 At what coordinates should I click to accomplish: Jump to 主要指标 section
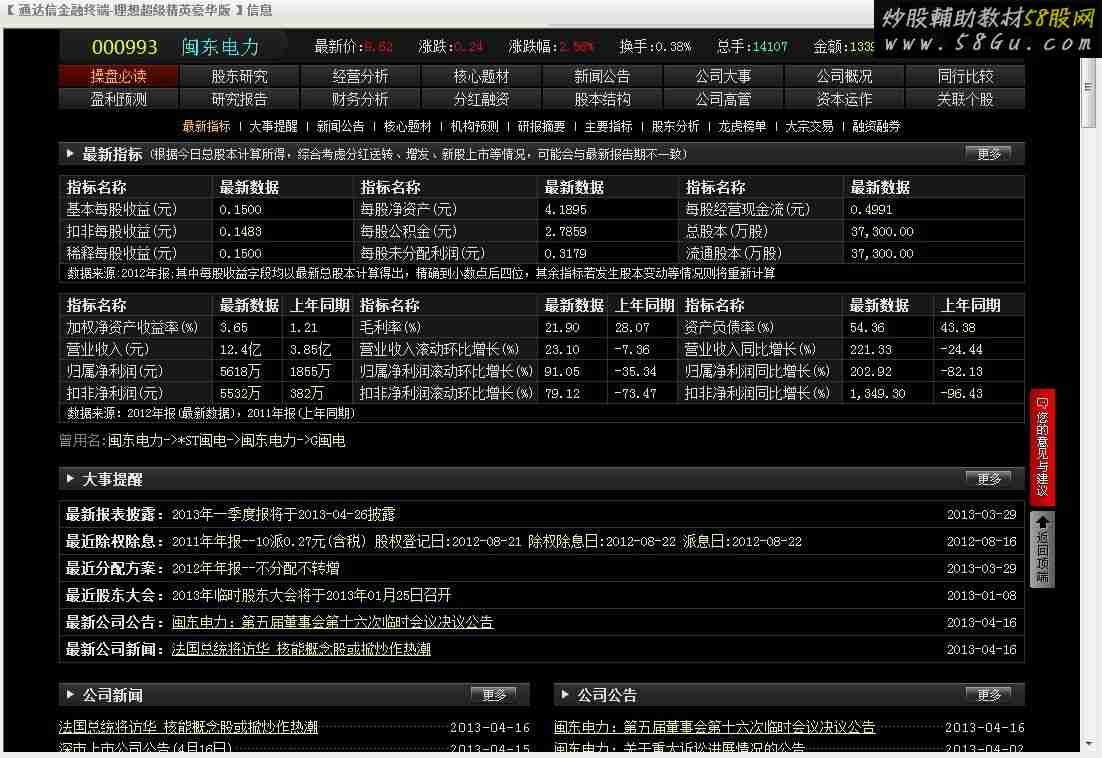[609, 126]
